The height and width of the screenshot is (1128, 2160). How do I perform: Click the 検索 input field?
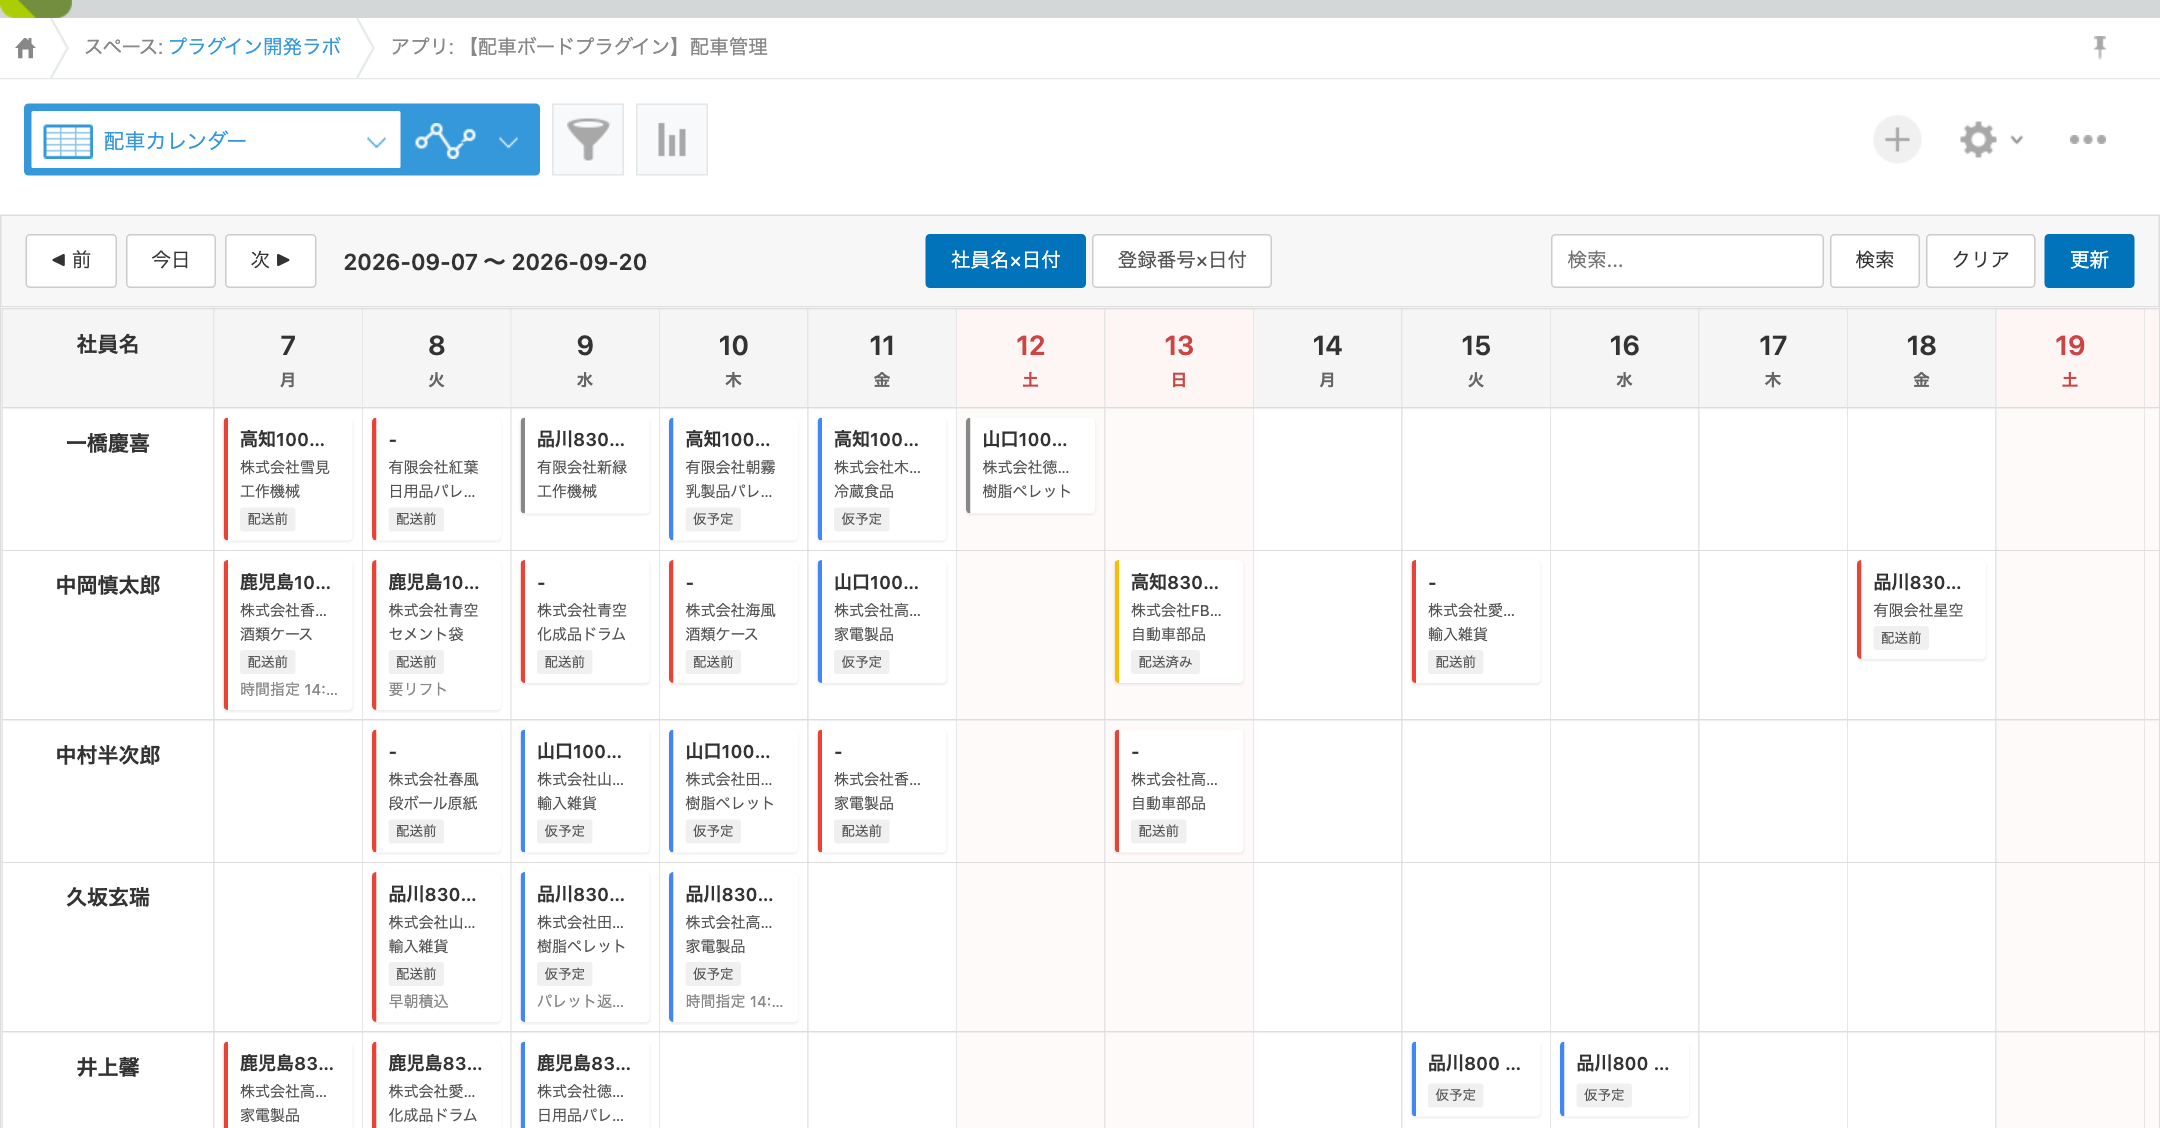pos(1687,261)
